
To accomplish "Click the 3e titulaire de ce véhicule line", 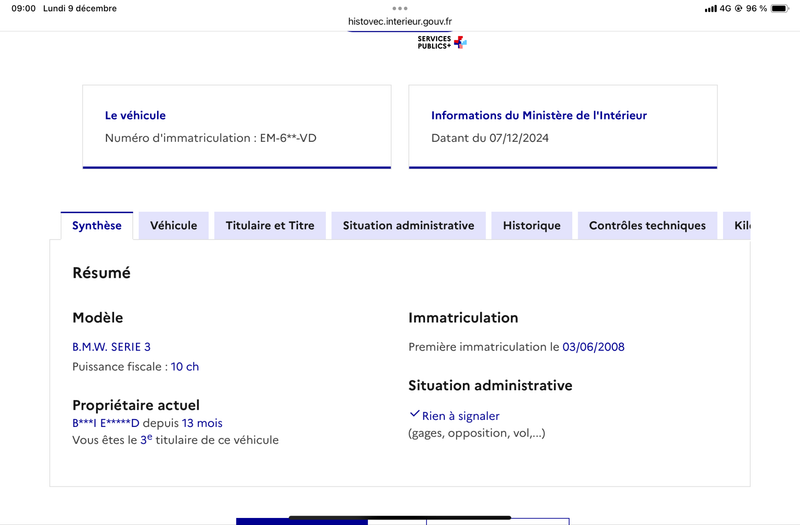I will [x=176, y=440].
